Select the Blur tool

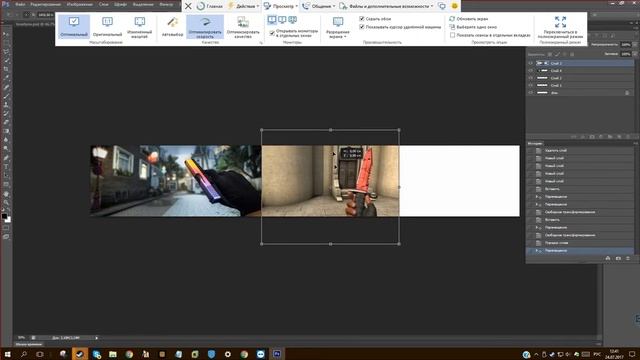(6, 140)
